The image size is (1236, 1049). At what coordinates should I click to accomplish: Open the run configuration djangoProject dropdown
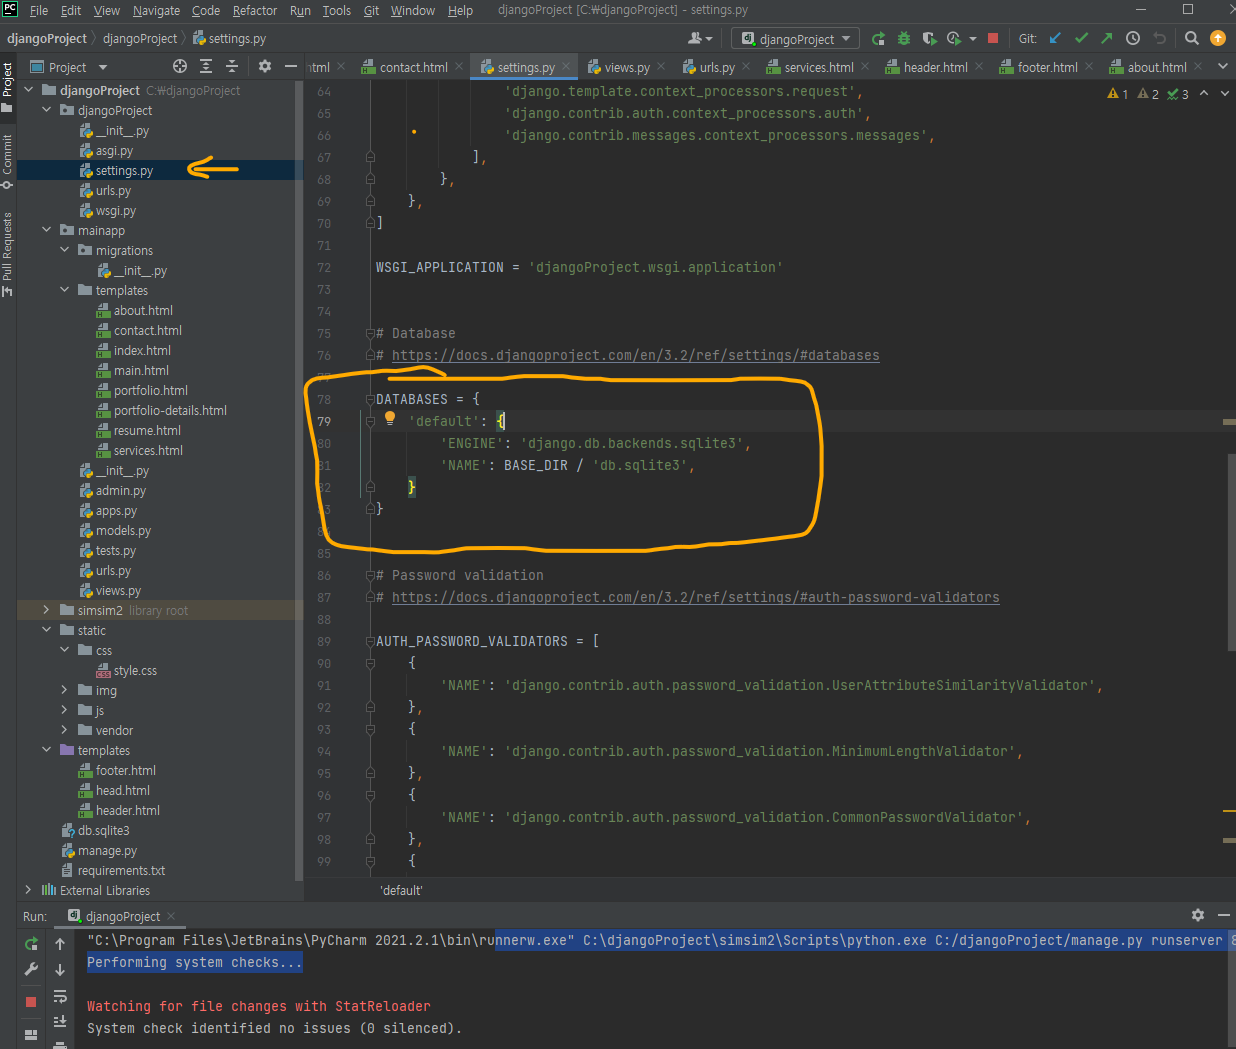tap(795, 39)
